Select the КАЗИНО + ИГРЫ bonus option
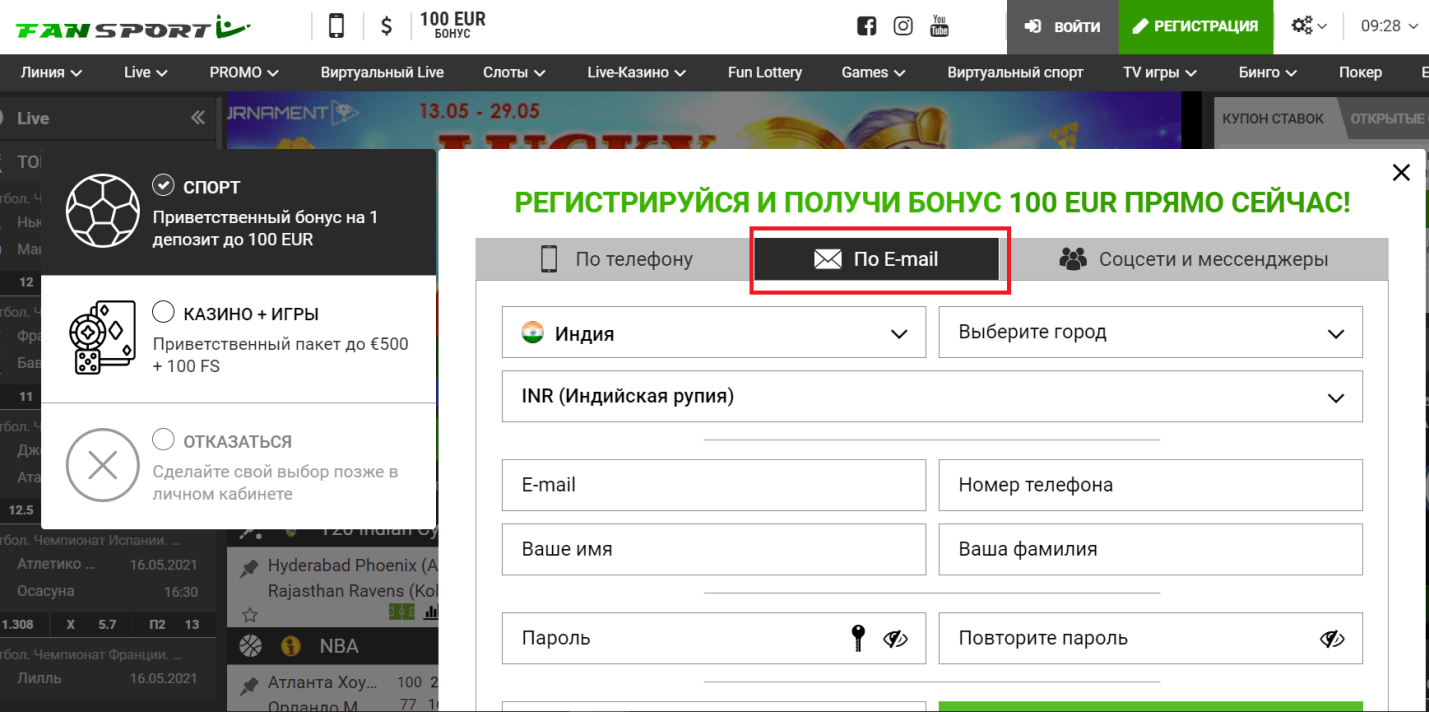 (x=163, y=313)
